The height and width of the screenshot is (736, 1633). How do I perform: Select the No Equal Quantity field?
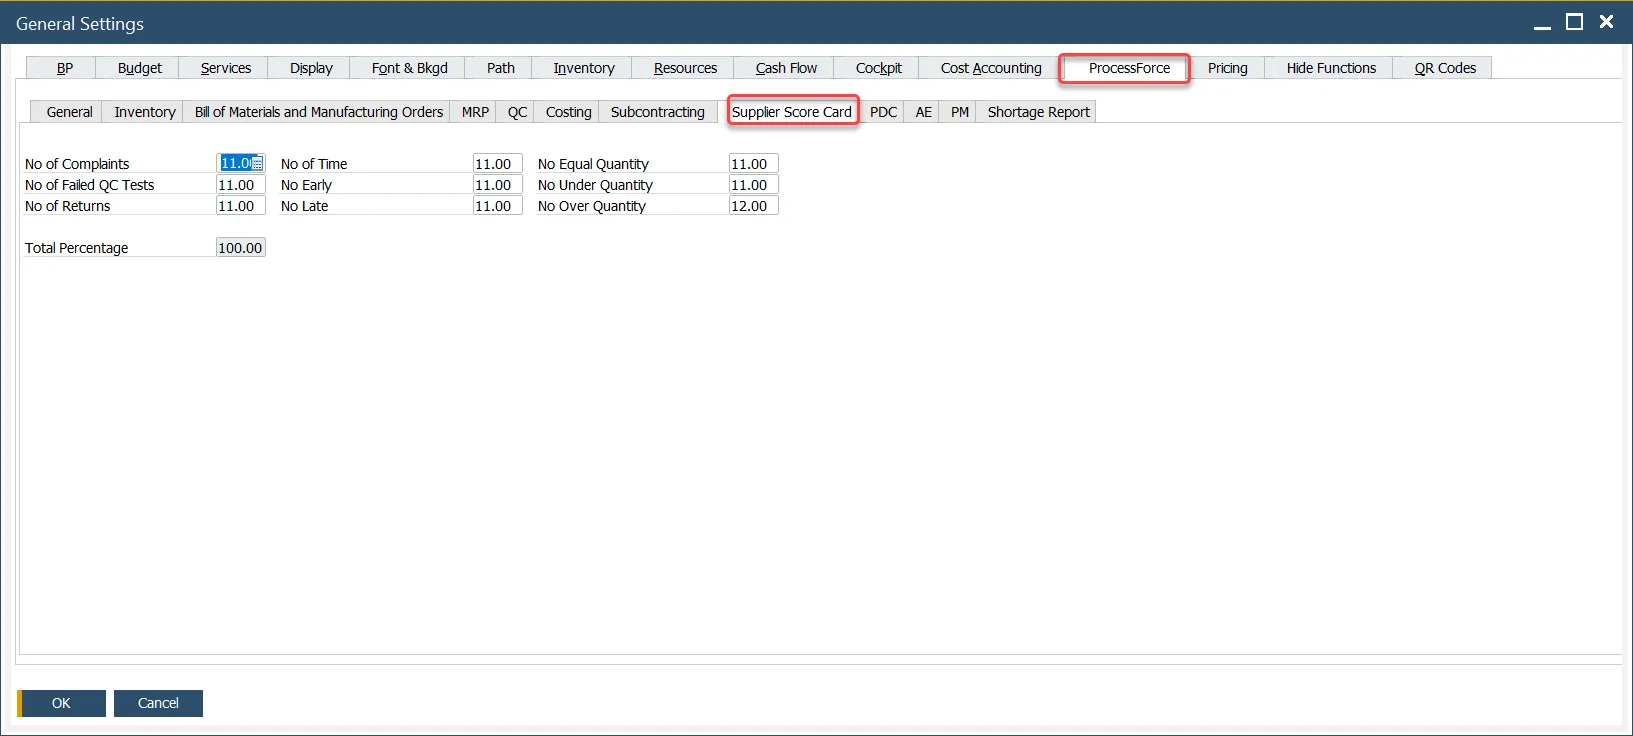point(753,164)
